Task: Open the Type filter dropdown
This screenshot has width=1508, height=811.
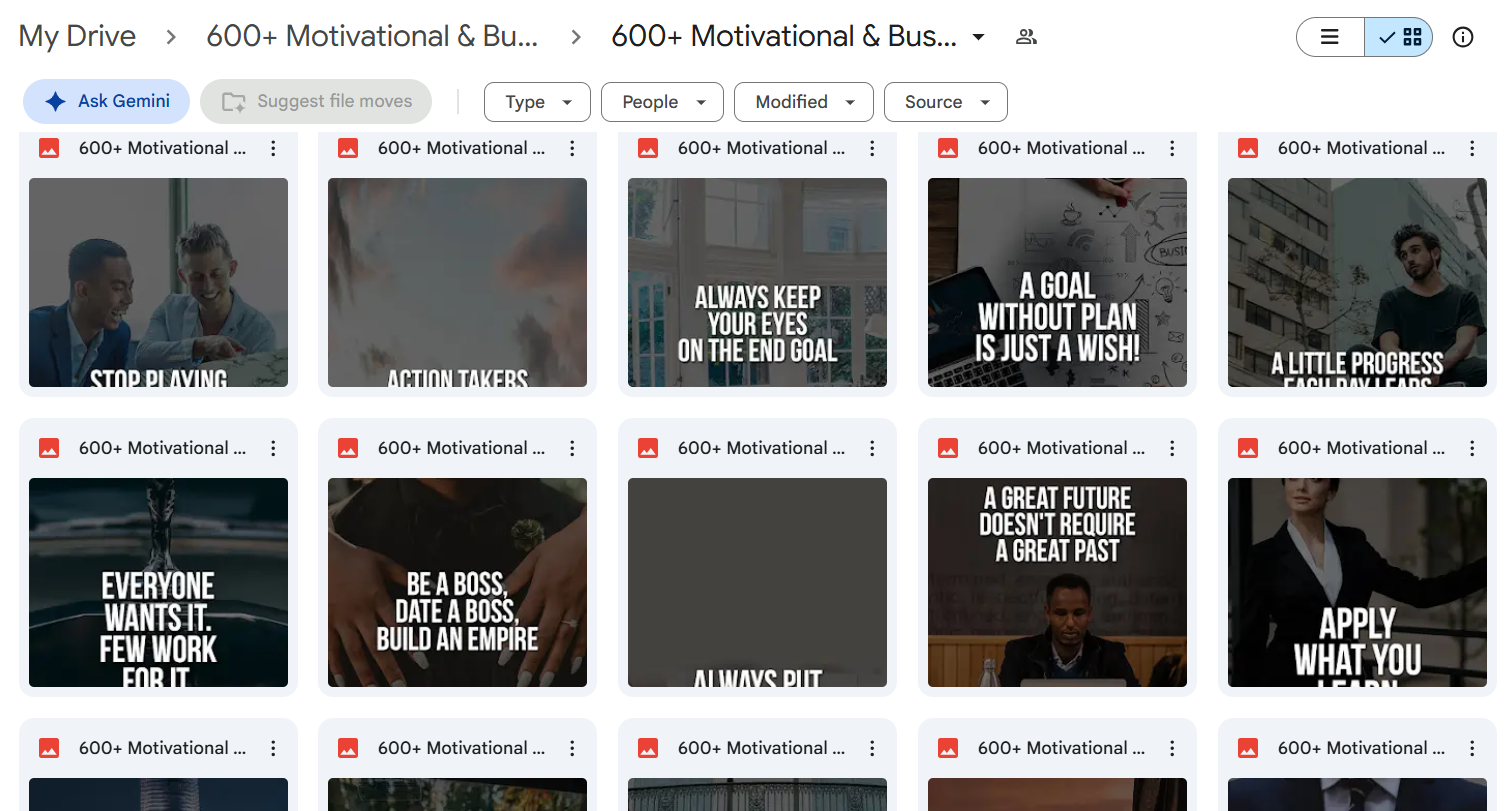Action: click(538, 102)
